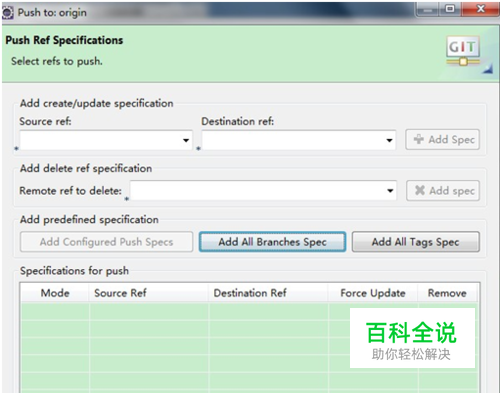Open the Source ref dropdown arrow

tap(186, 140)
